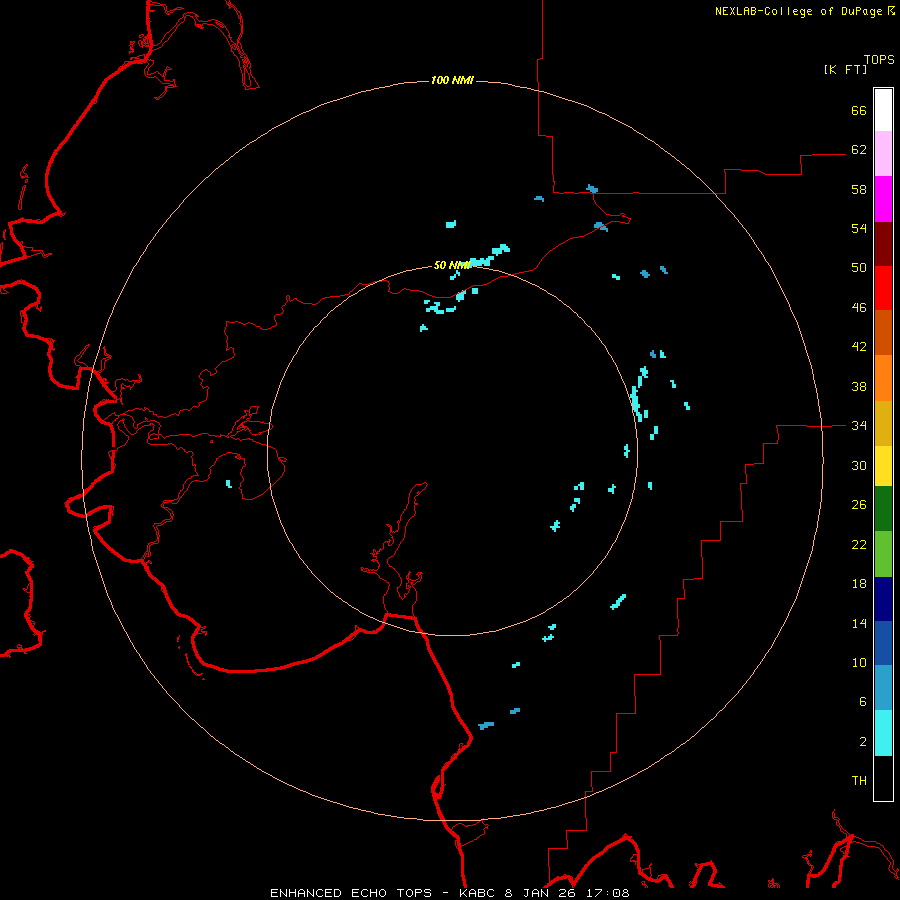Click the 'TH' threshold label
The height and width of the screenshot is (900, 900).
[859, 781]
